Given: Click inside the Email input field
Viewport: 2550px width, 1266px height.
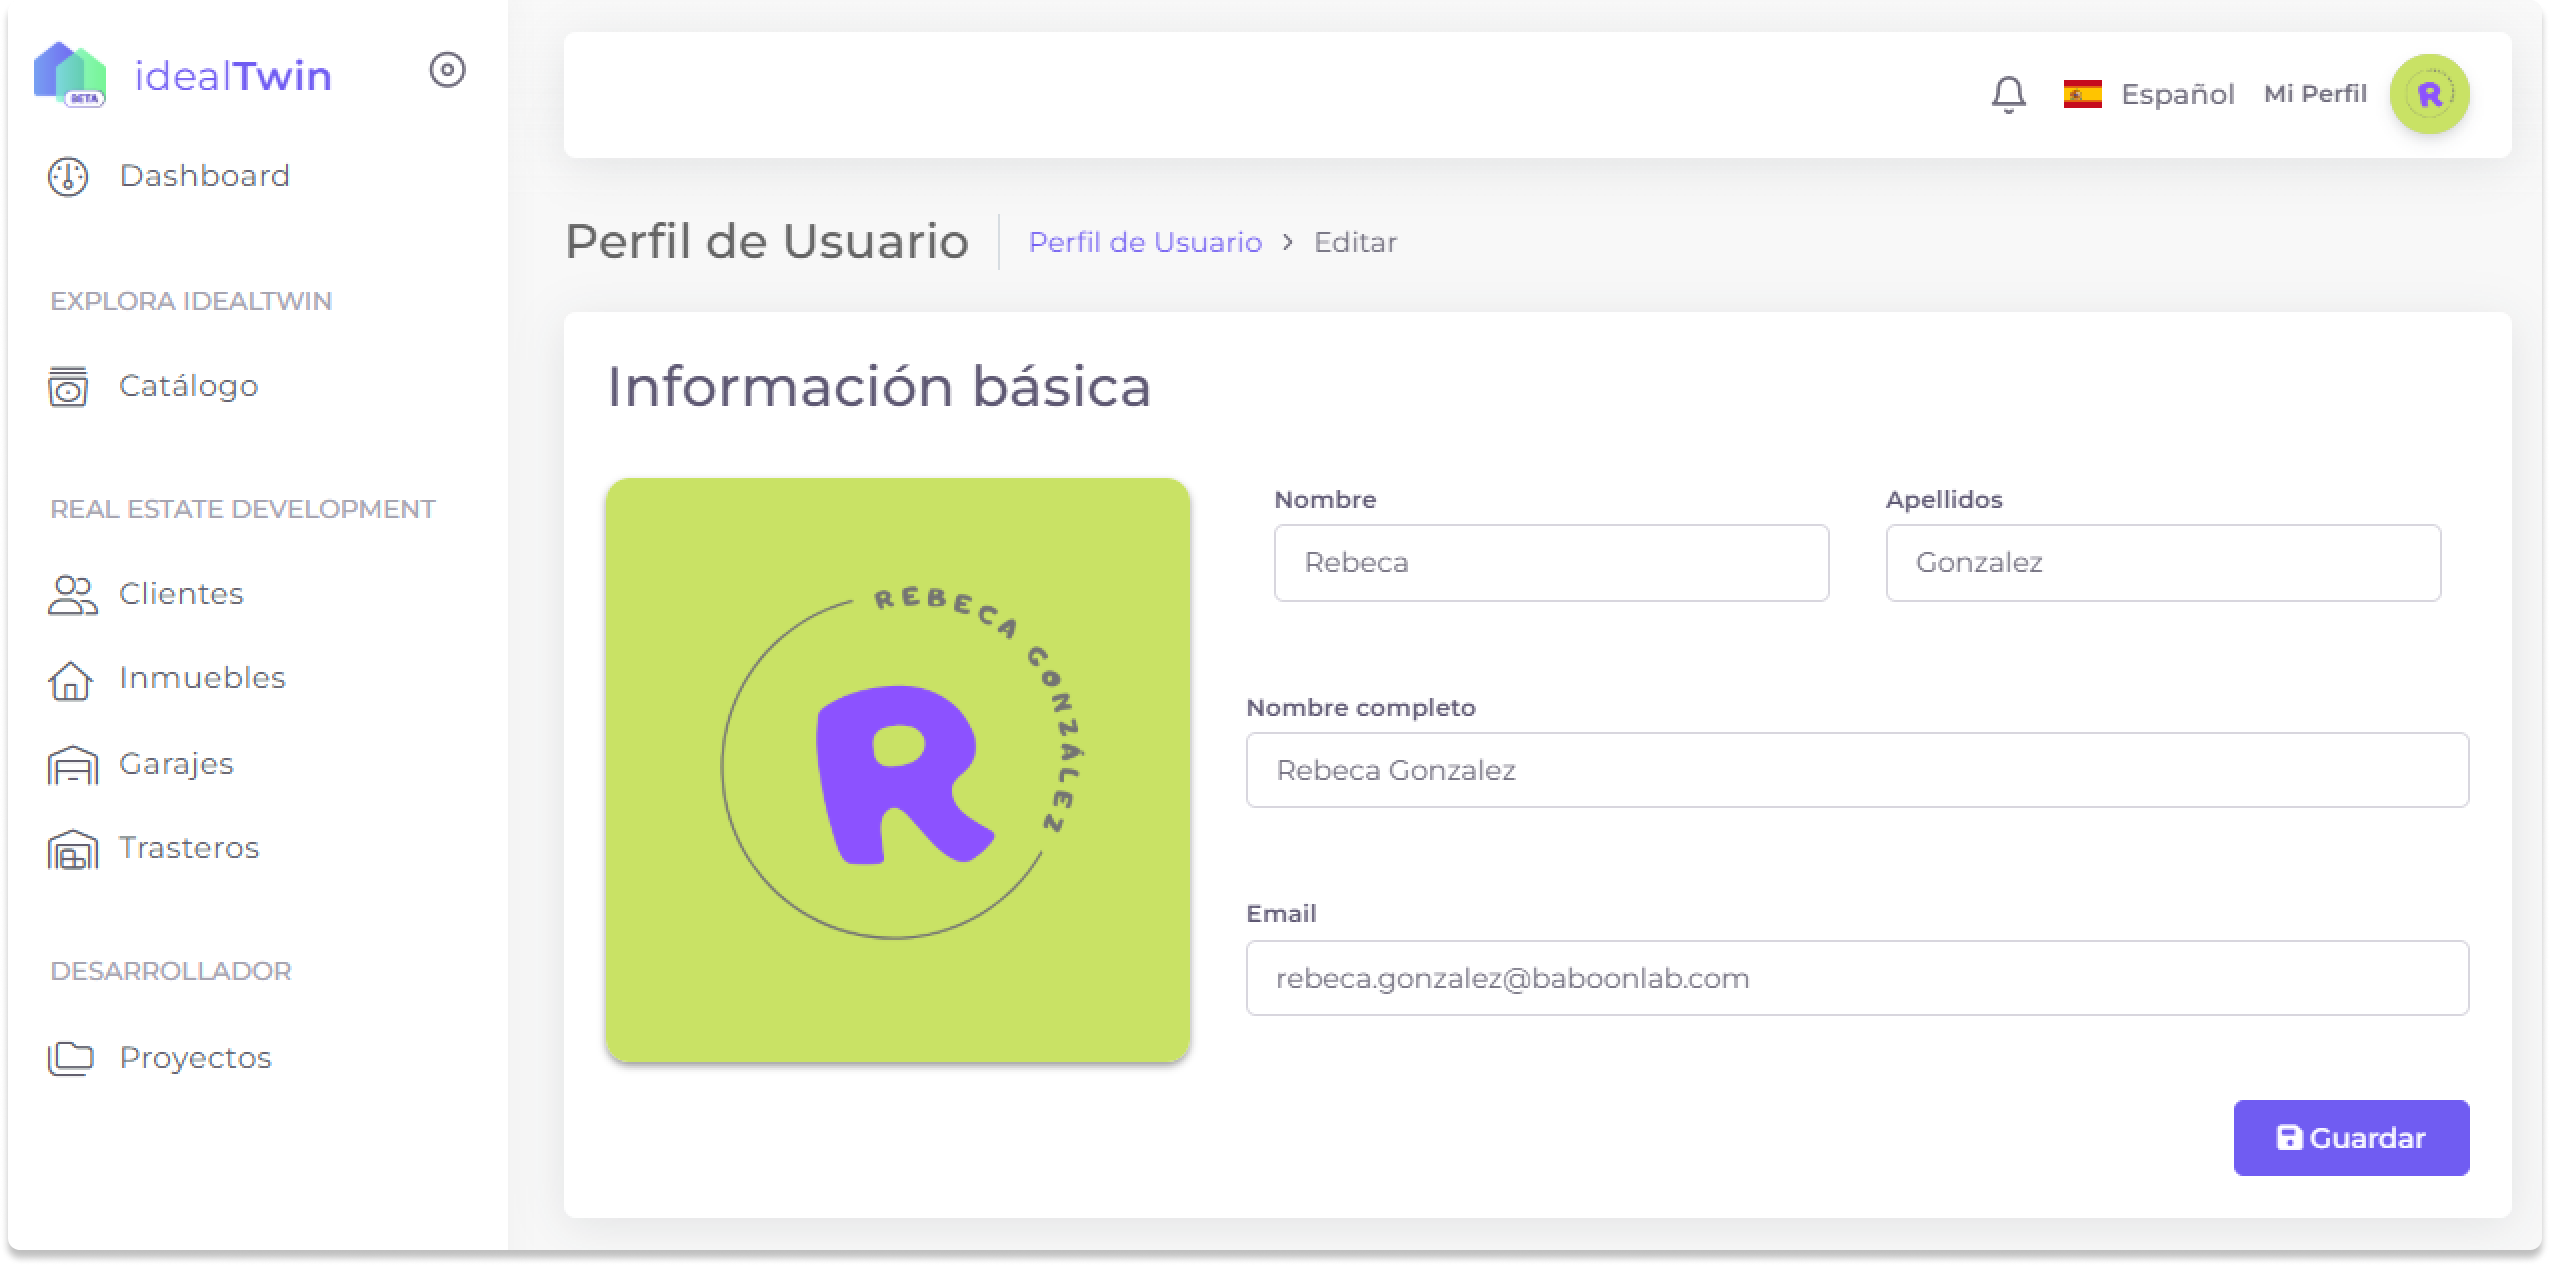Looking at the screenshot, I should (1858, 978).
